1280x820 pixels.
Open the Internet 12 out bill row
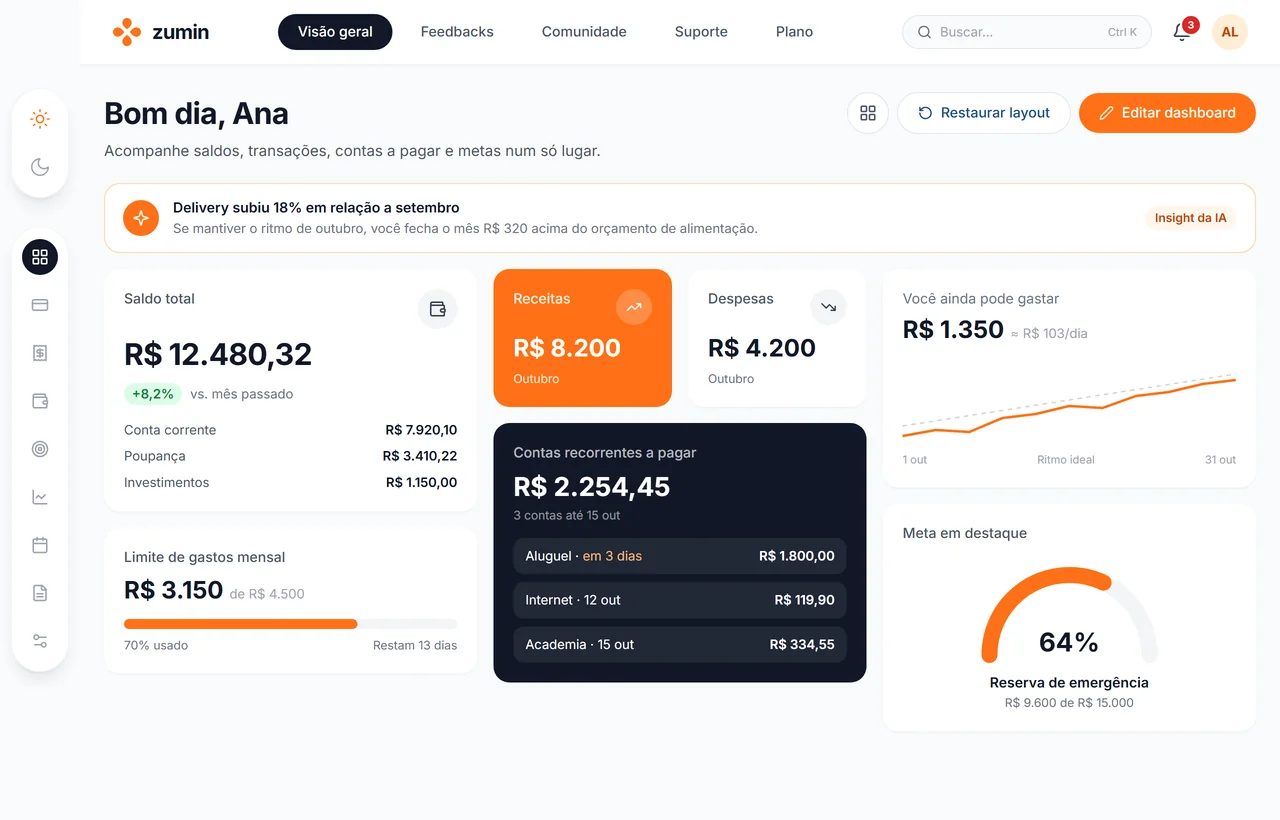click(x=680, y=600)
